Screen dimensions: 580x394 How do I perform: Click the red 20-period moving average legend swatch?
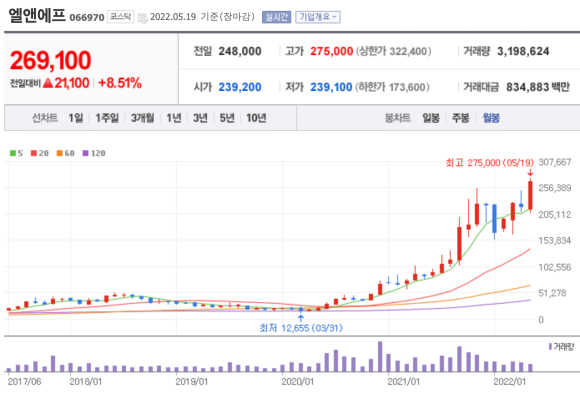tap(34, 153)
